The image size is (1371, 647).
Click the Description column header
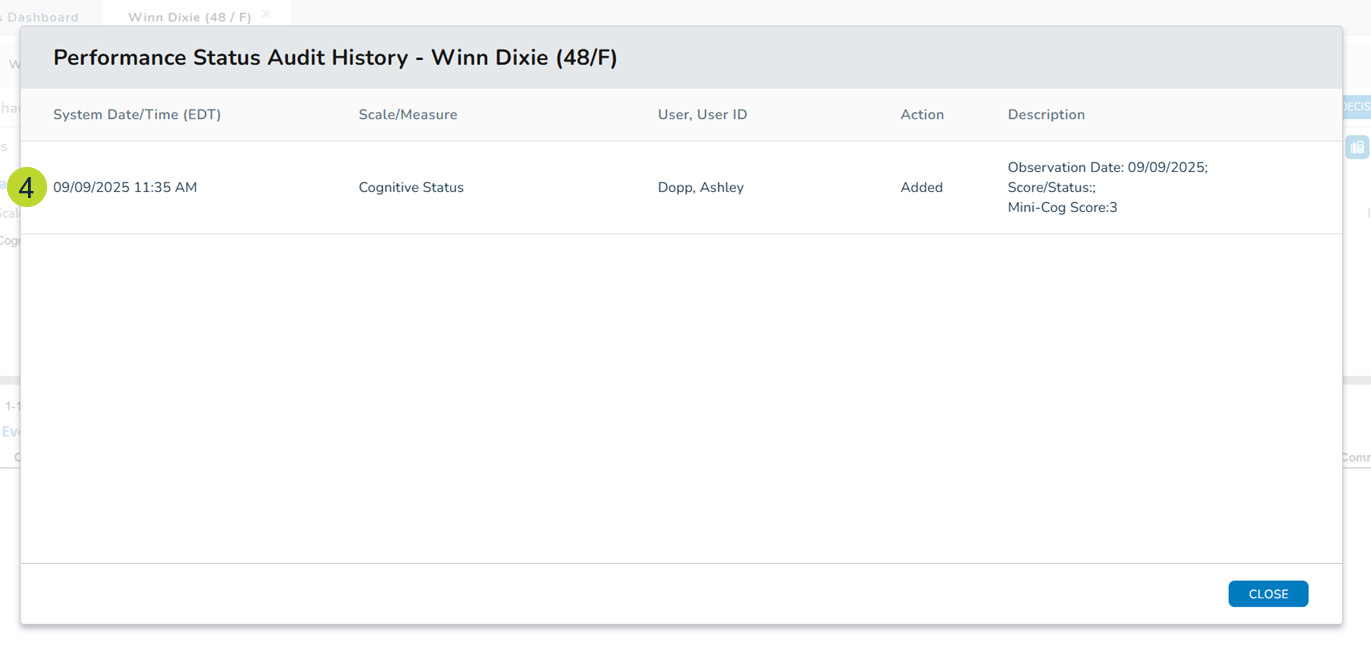pyautogui.click(x=1046, y=115)
